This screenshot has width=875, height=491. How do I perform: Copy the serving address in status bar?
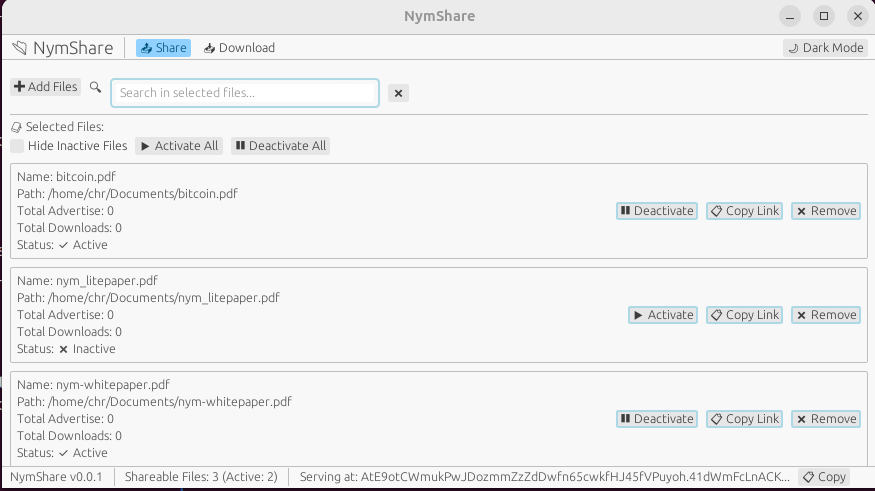point(824,477)
